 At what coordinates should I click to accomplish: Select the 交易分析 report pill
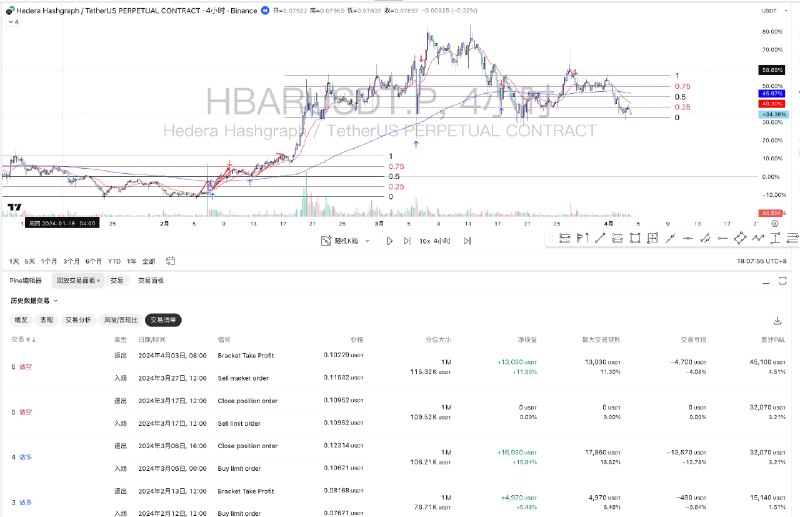coord(78,320)
